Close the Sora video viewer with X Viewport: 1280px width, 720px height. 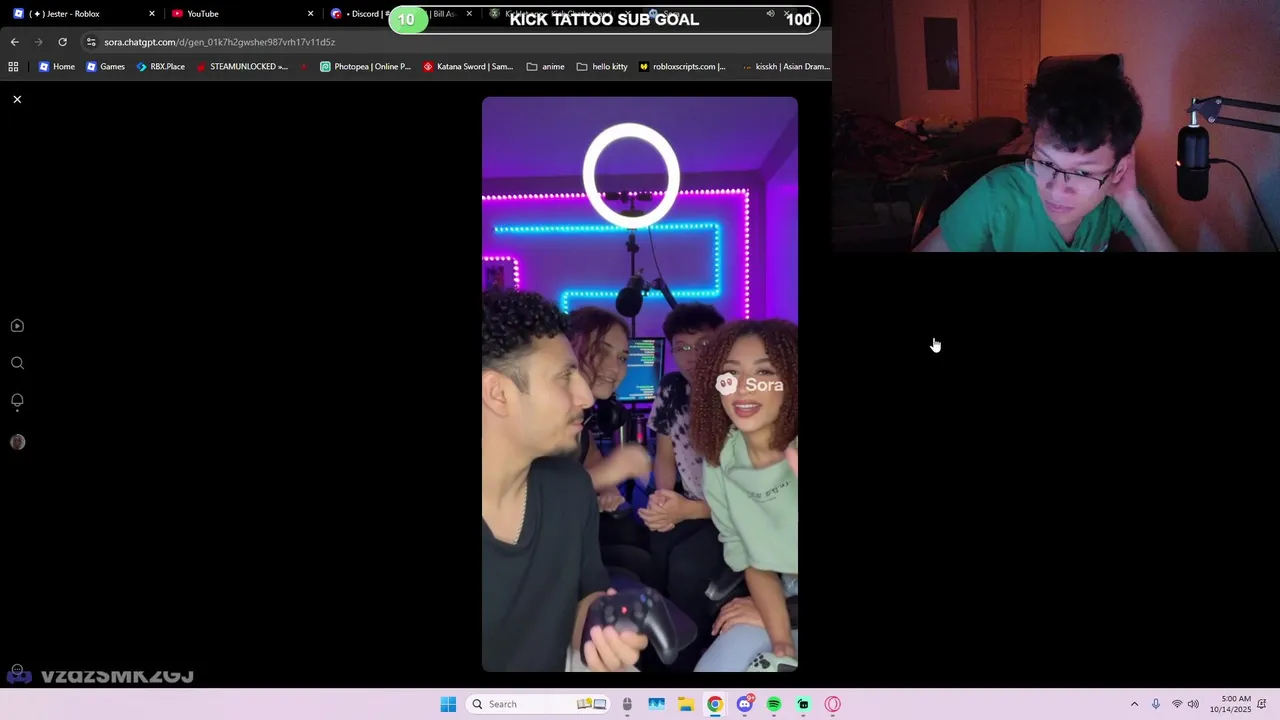pos(17,99)
